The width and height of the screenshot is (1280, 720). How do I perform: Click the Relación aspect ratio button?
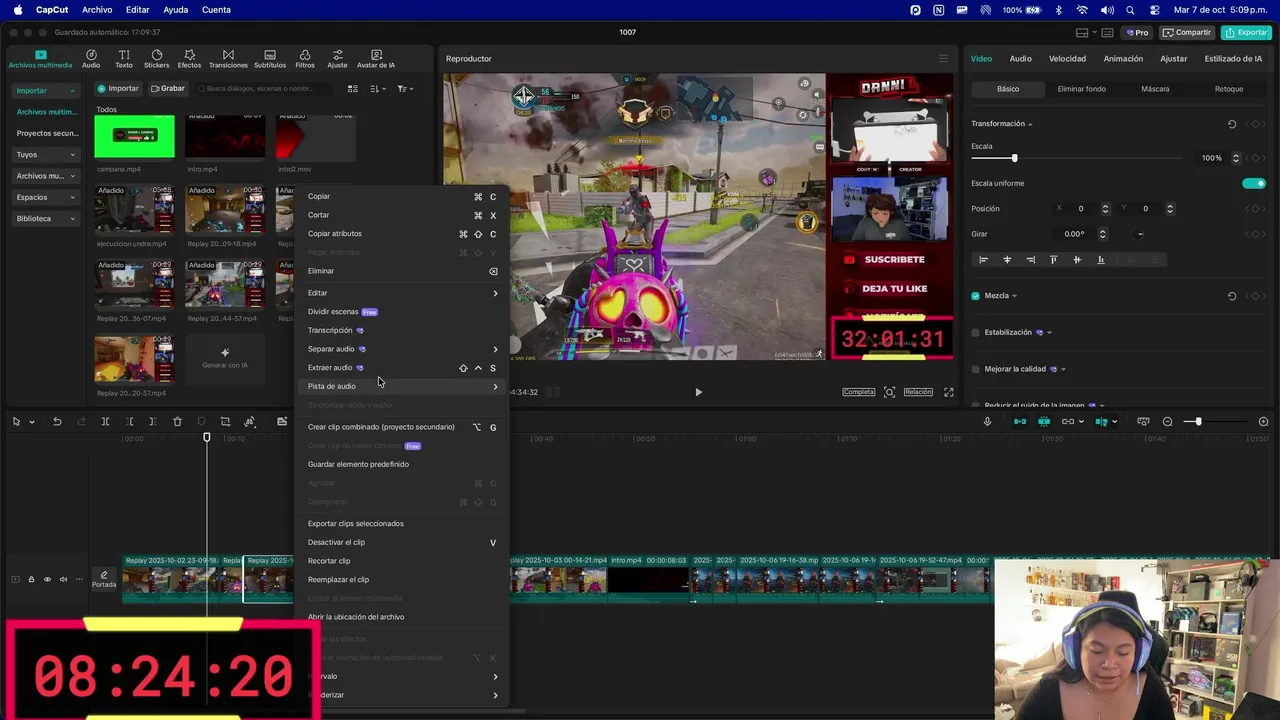(918, 392)
